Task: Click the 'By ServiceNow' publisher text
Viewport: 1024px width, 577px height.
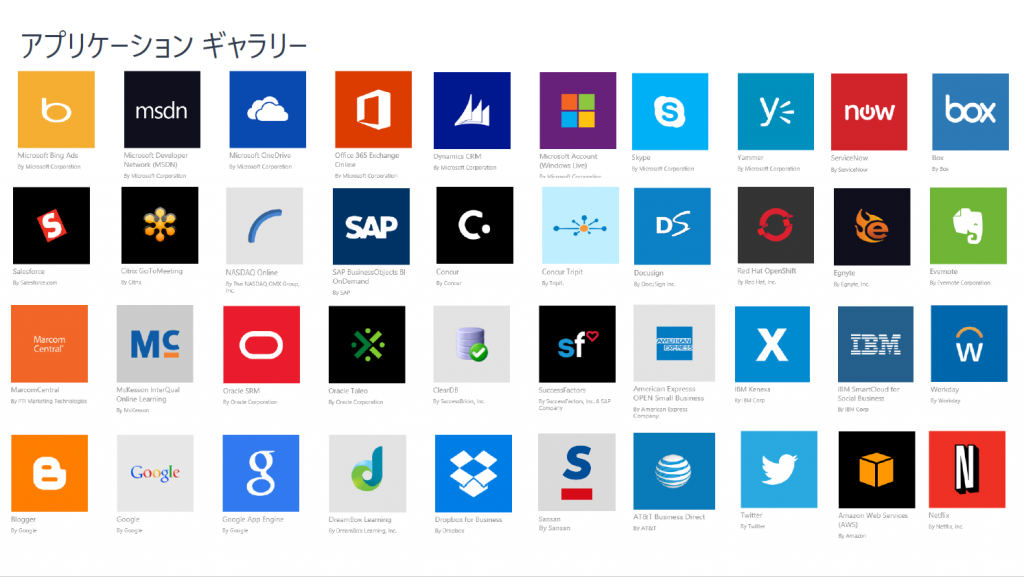Action: (x=849, y=170)
